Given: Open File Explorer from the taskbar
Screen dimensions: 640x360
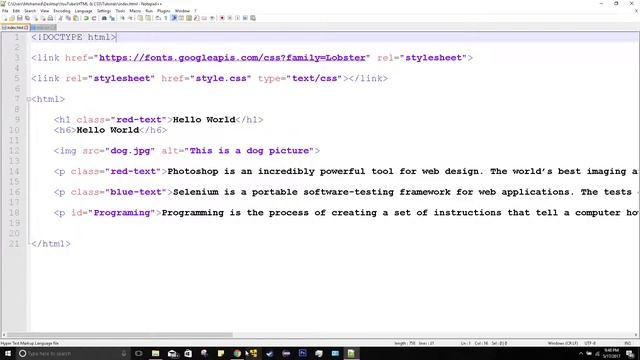Looking at the screenshot, I should [x=156, y=353].
